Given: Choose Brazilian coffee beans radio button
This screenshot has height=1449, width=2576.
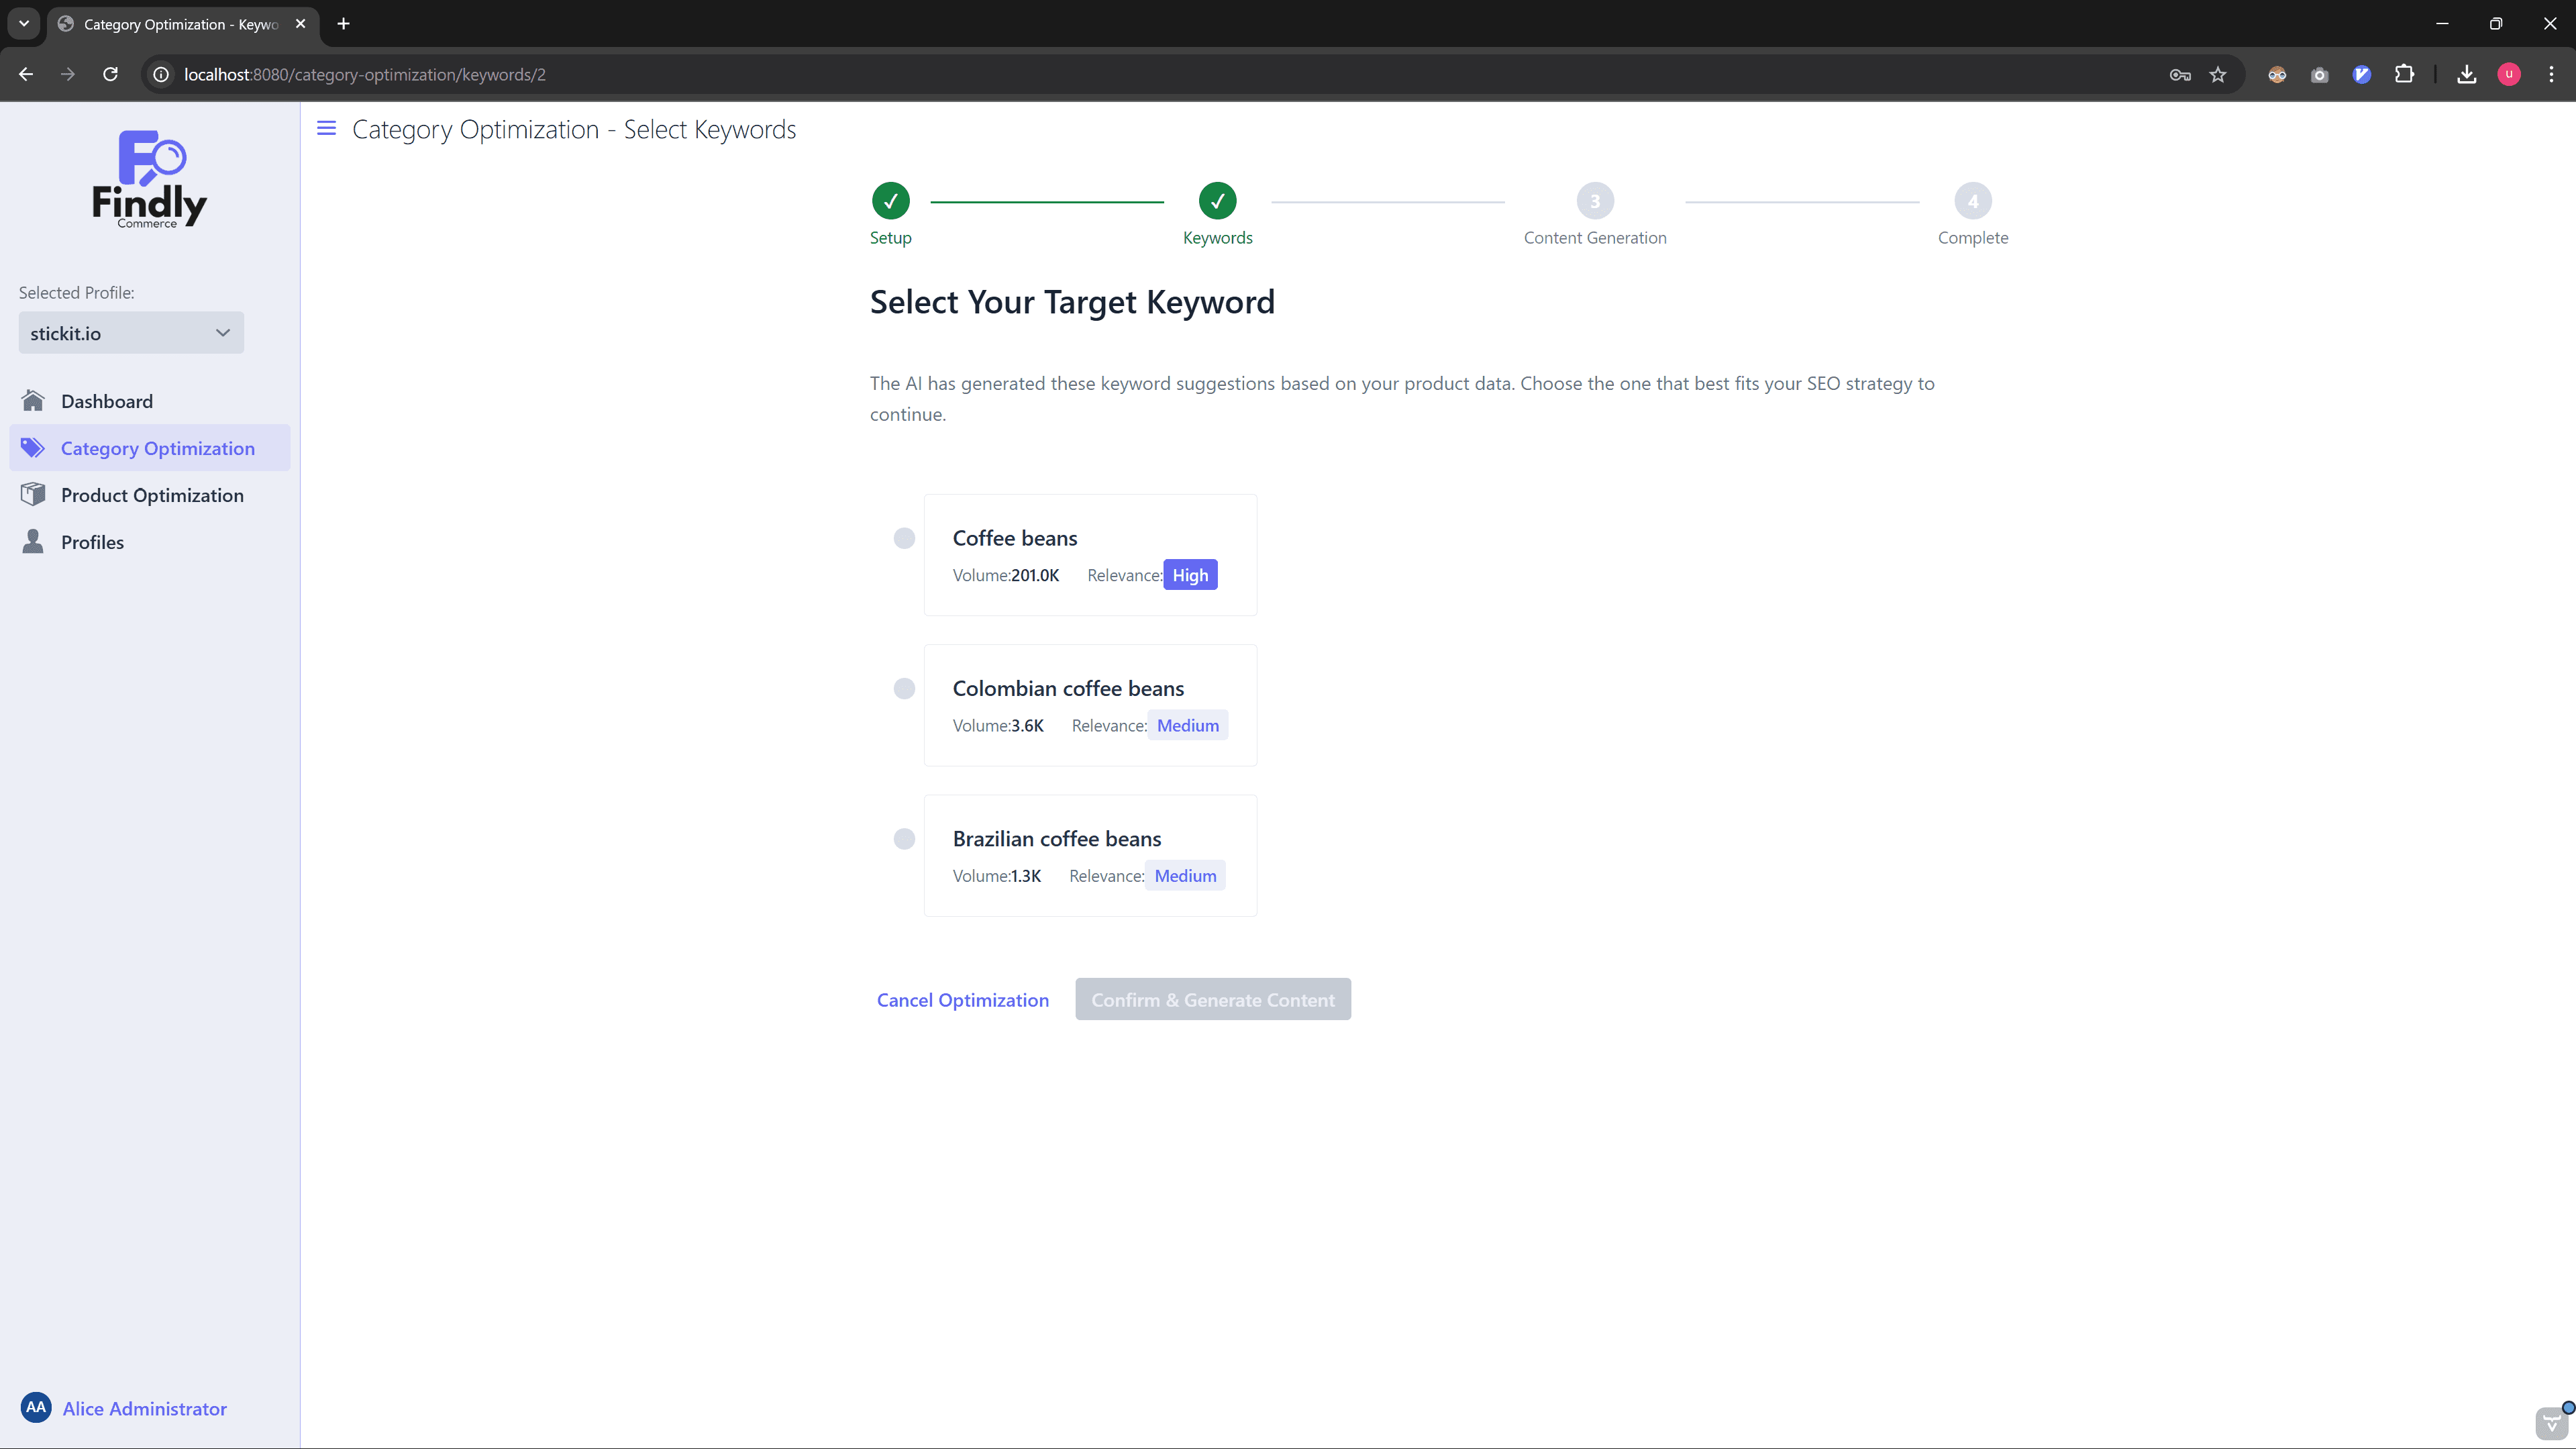Looking at the screenshot, I should click(x=904, y=839).
